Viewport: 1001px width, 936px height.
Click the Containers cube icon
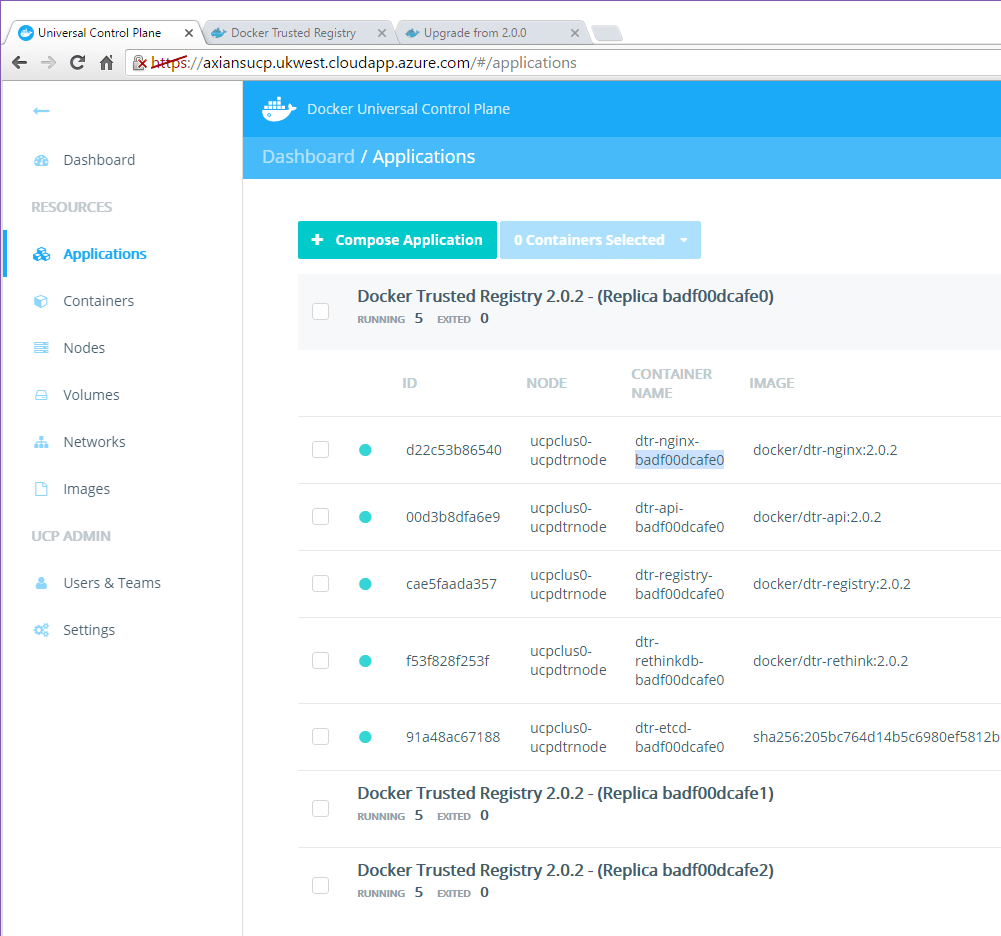pyautogui.click(x=41, y=301)
